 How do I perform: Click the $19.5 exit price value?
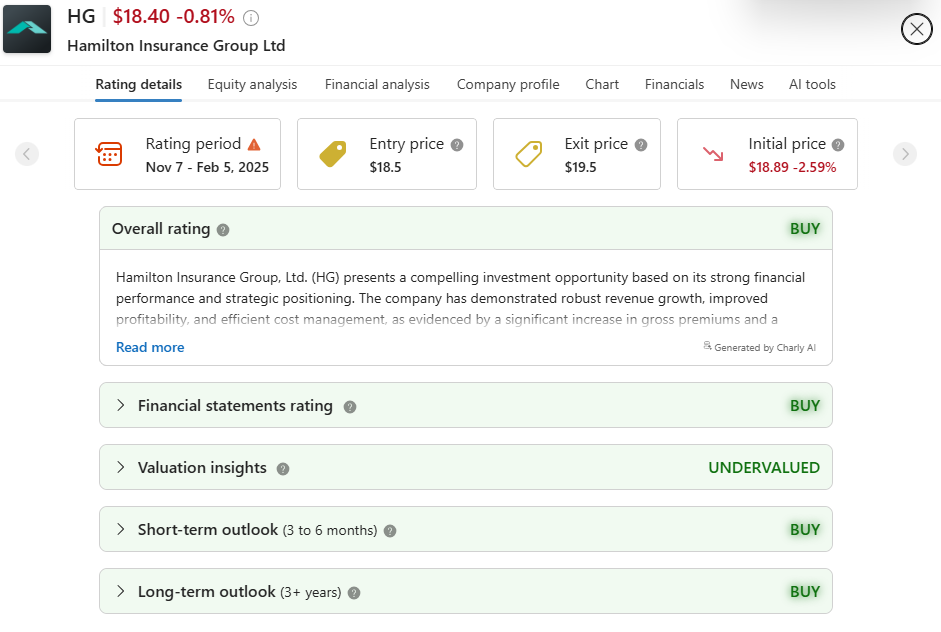click(x=580, y=167)
